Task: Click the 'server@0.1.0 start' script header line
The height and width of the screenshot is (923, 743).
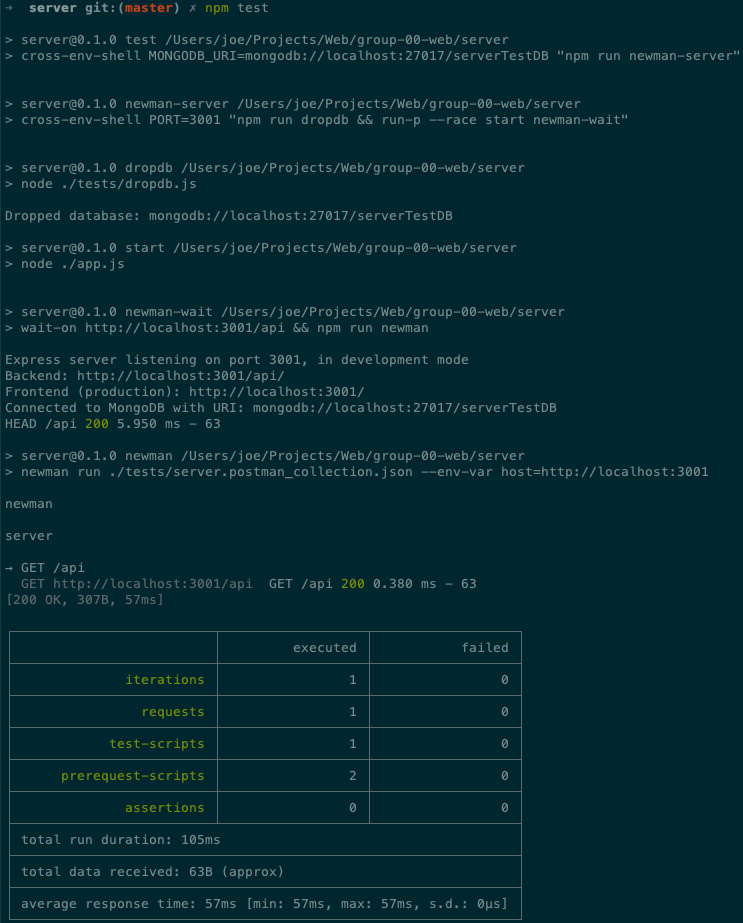Action: 261,248
